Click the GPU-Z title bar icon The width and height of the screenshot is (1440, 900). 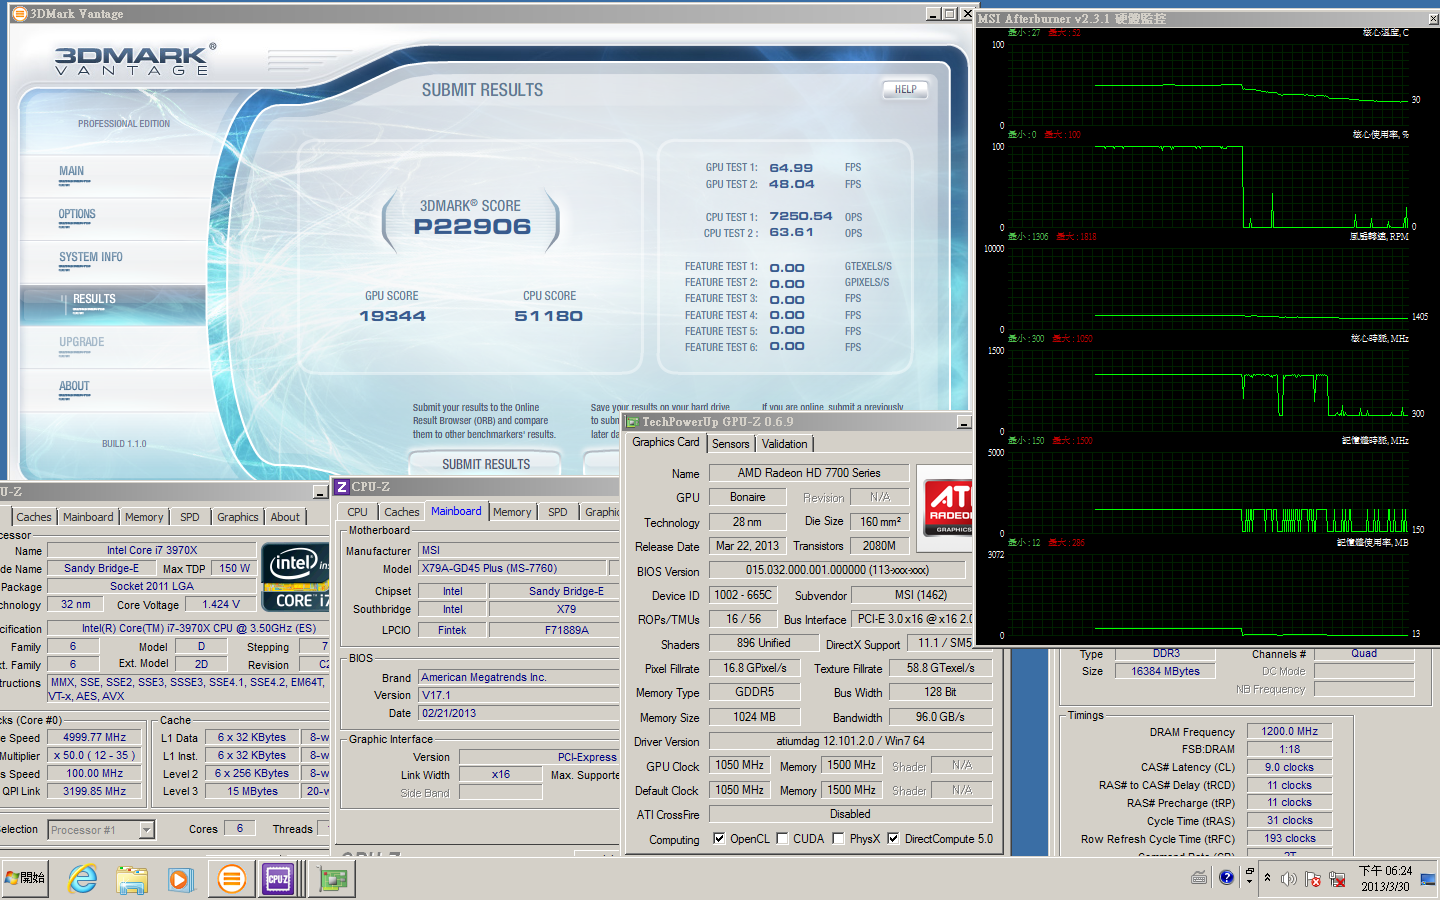click(633, 422)
